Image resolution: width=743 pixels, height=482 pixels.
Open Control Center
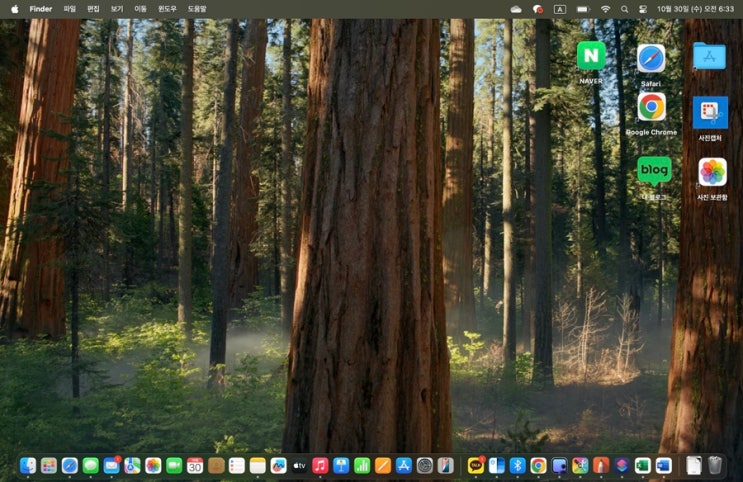click(x=643, y=9)
